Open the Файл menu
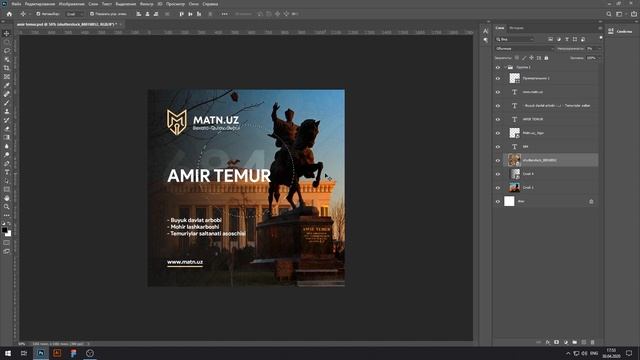The image size is (640, 360). click(16, 4)
